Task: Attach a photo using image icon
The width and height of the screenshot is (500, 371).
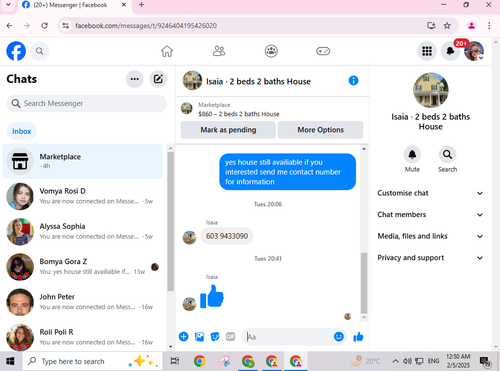Action: point(199,337)
